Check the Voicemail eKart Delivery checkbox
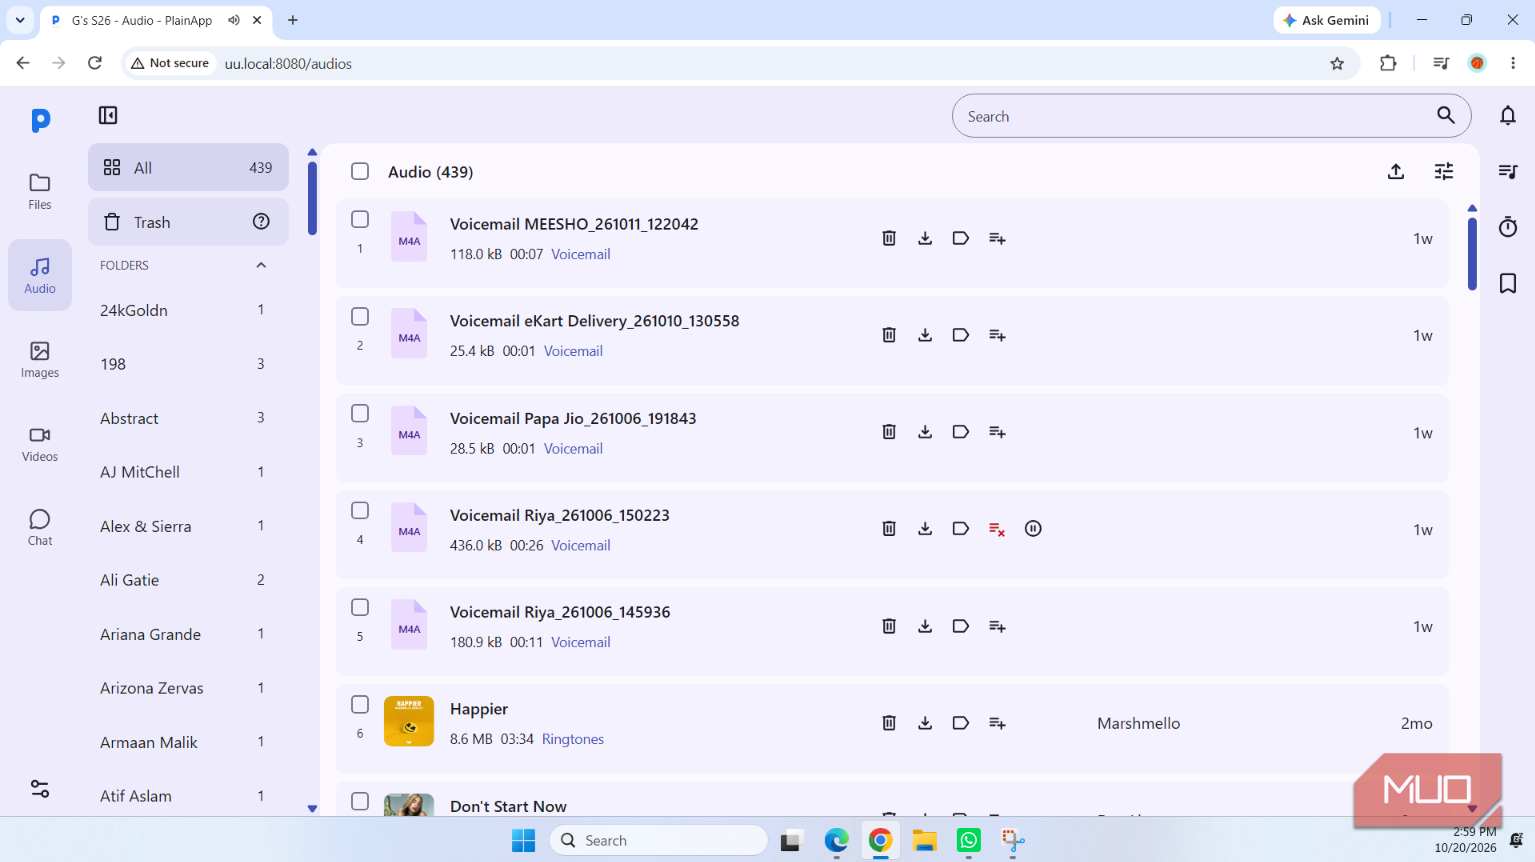The image size is (1535, 862). [360, 316]
